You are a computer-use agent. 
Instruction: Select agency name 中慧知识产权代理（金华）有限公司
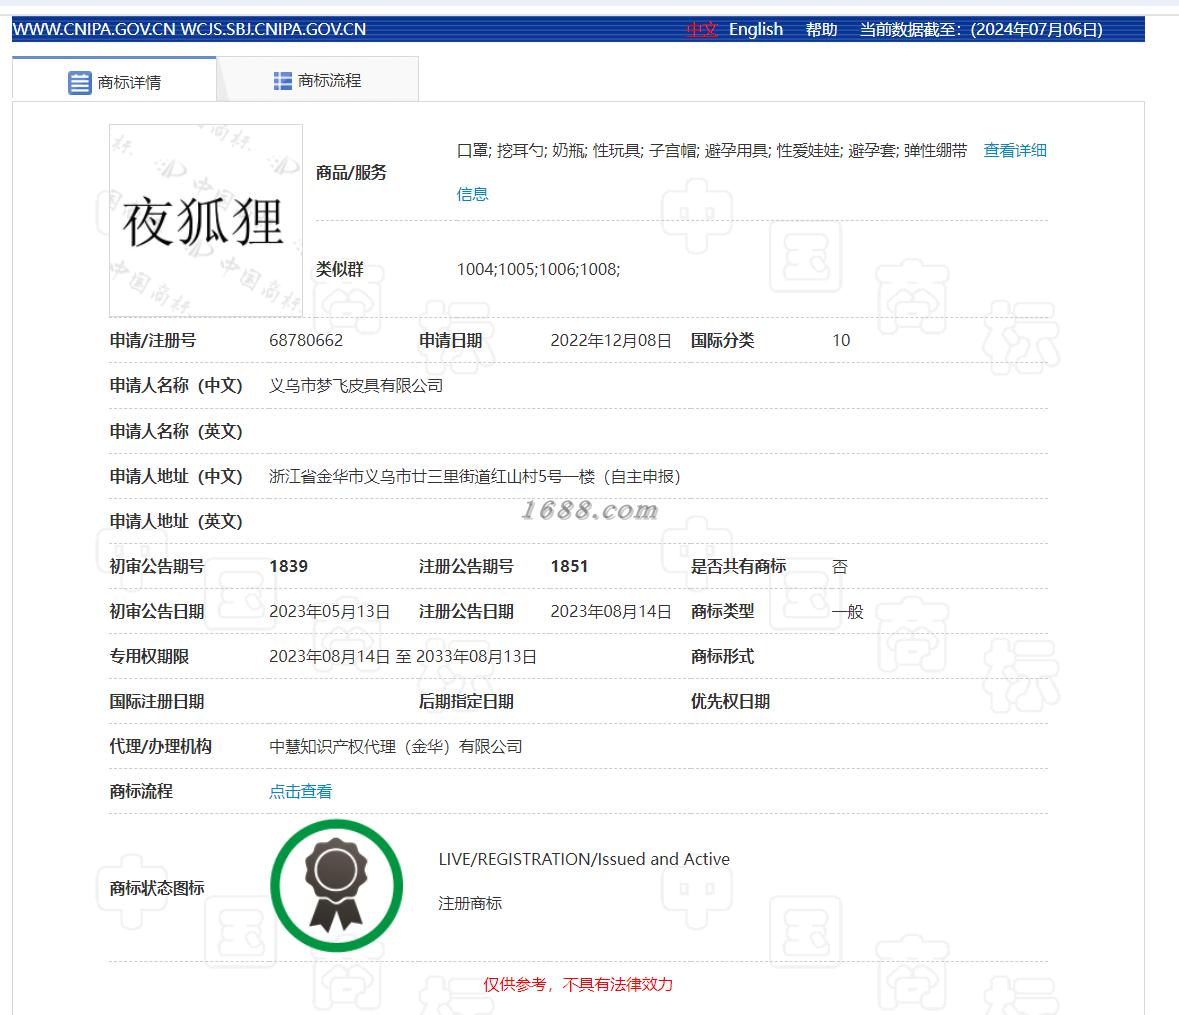[396, 747]
